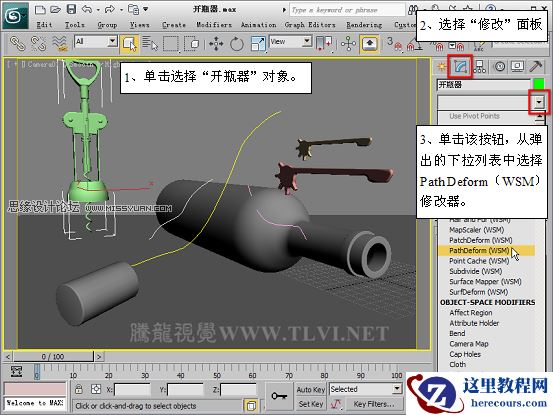Click the object name field 开瓶器
This screenshot has height=415, width=553.
(484, 85)
